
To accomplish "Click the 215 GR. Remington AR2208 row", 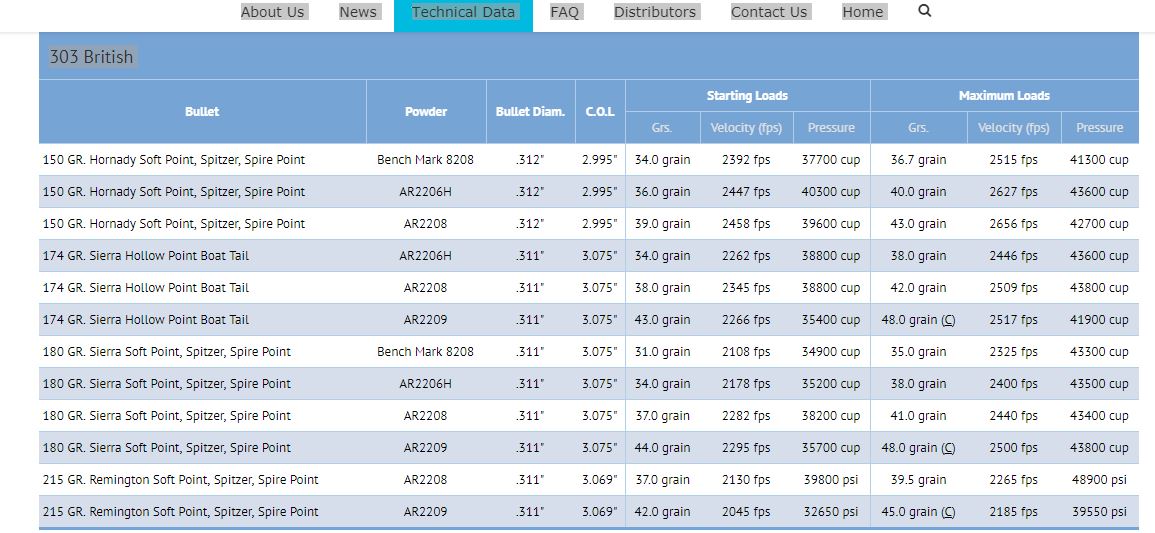I will (x=589, y=480).
